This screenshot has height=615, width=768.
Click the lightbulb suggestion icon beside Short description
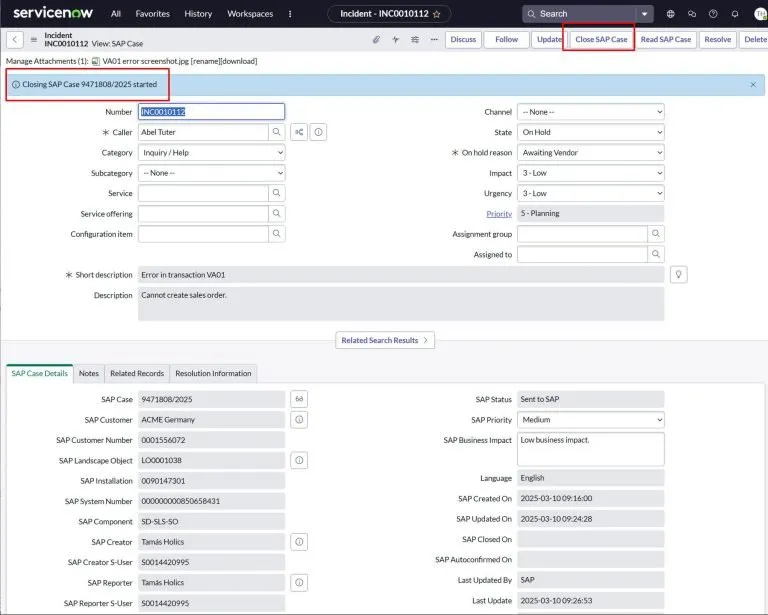click(678, 275)
